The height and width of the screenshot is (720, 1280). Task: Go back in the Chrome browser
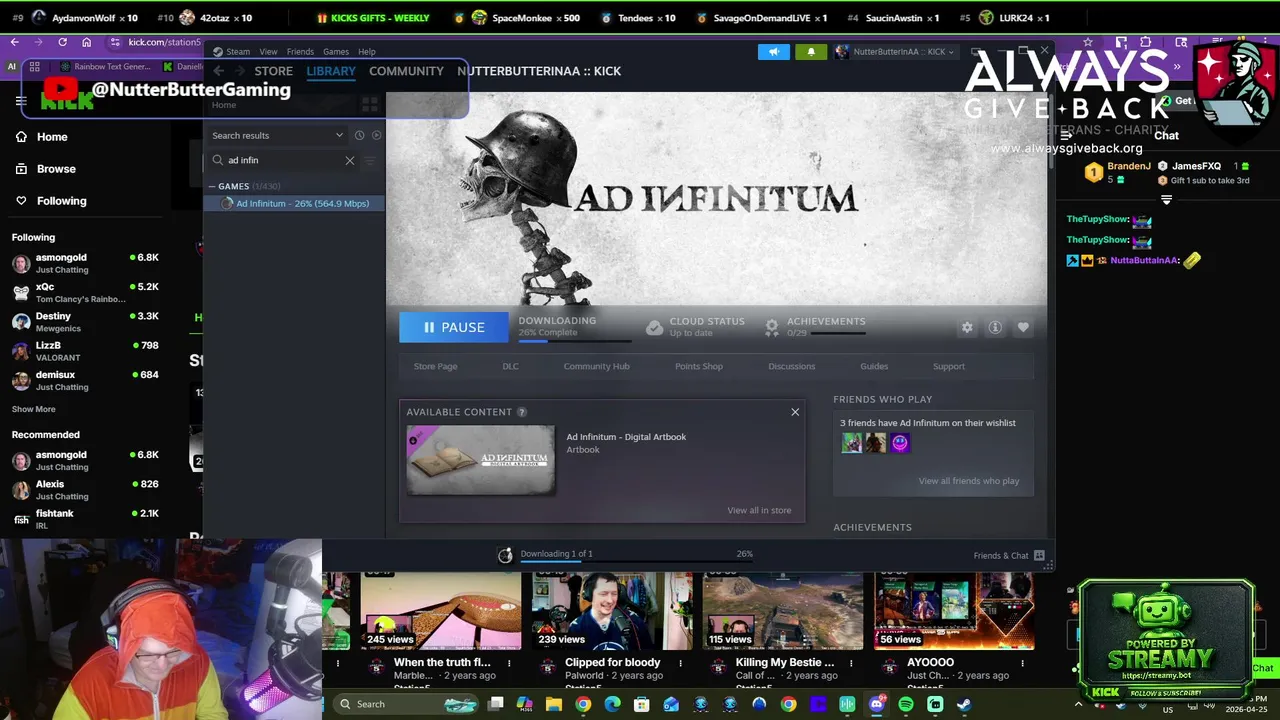click(15, 42)
